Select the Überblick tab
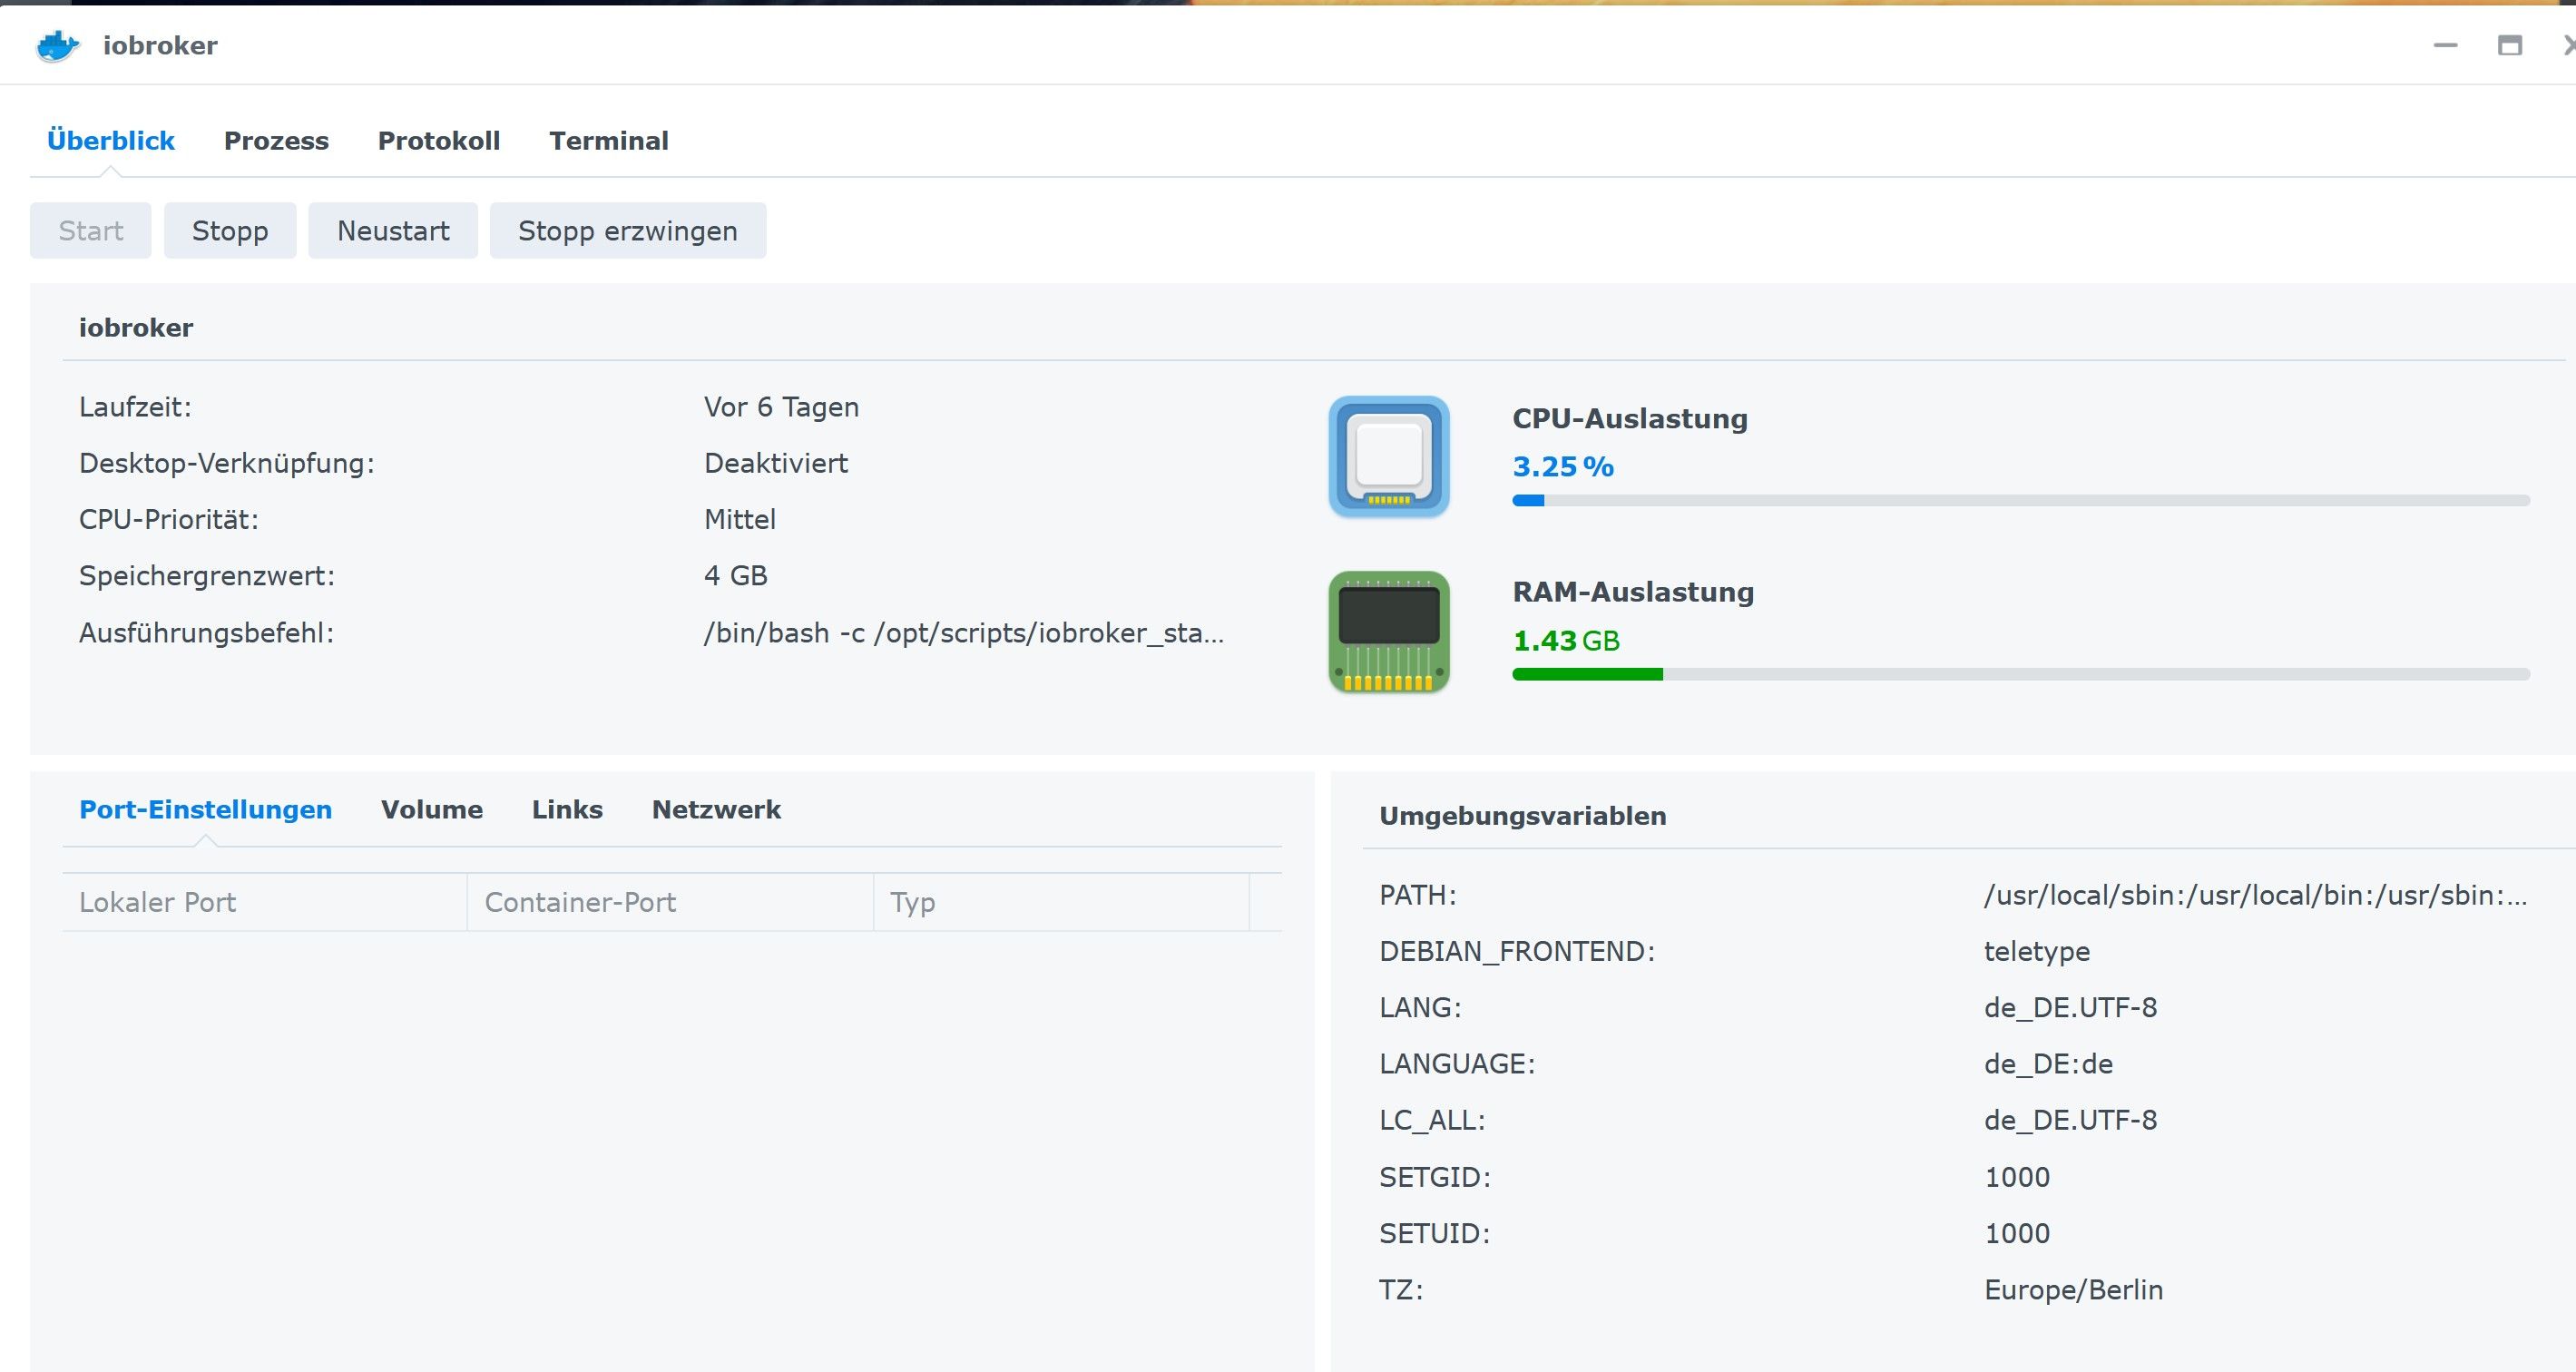Image resolution: width=2576 pixels, height=1372 pixels. [x=111, y=141]
